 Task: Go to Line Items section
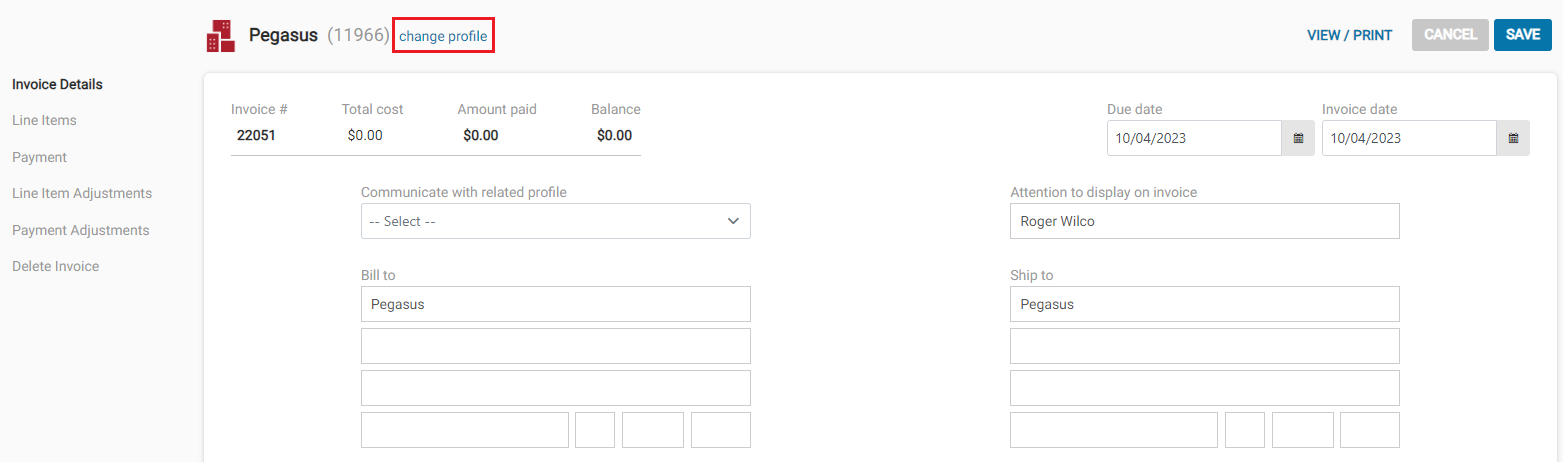(x=44, y=120)
